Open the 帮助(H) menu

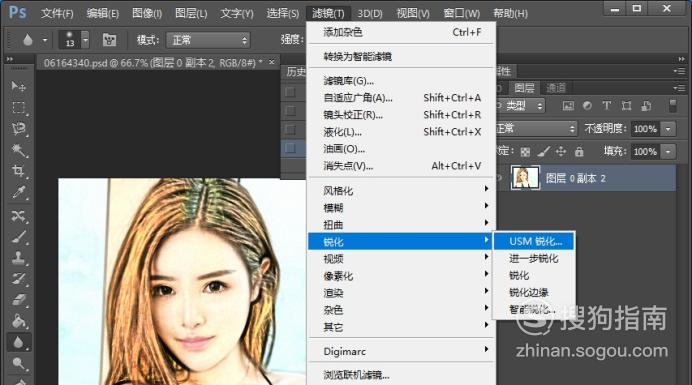[510, 14]
